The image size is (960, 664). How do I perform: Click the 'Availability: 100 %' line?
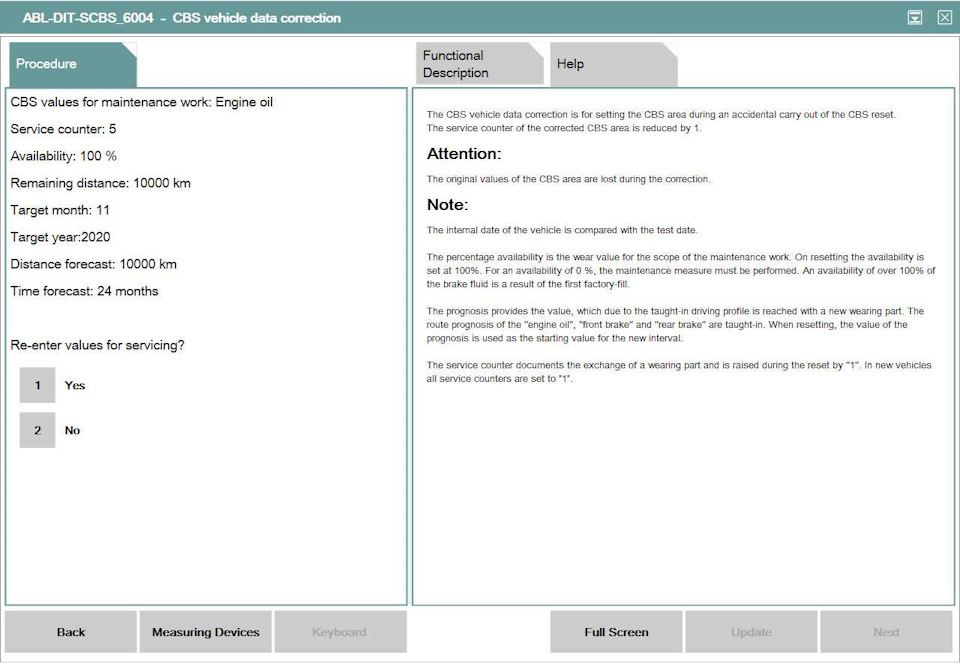click(x=64, y=156)
